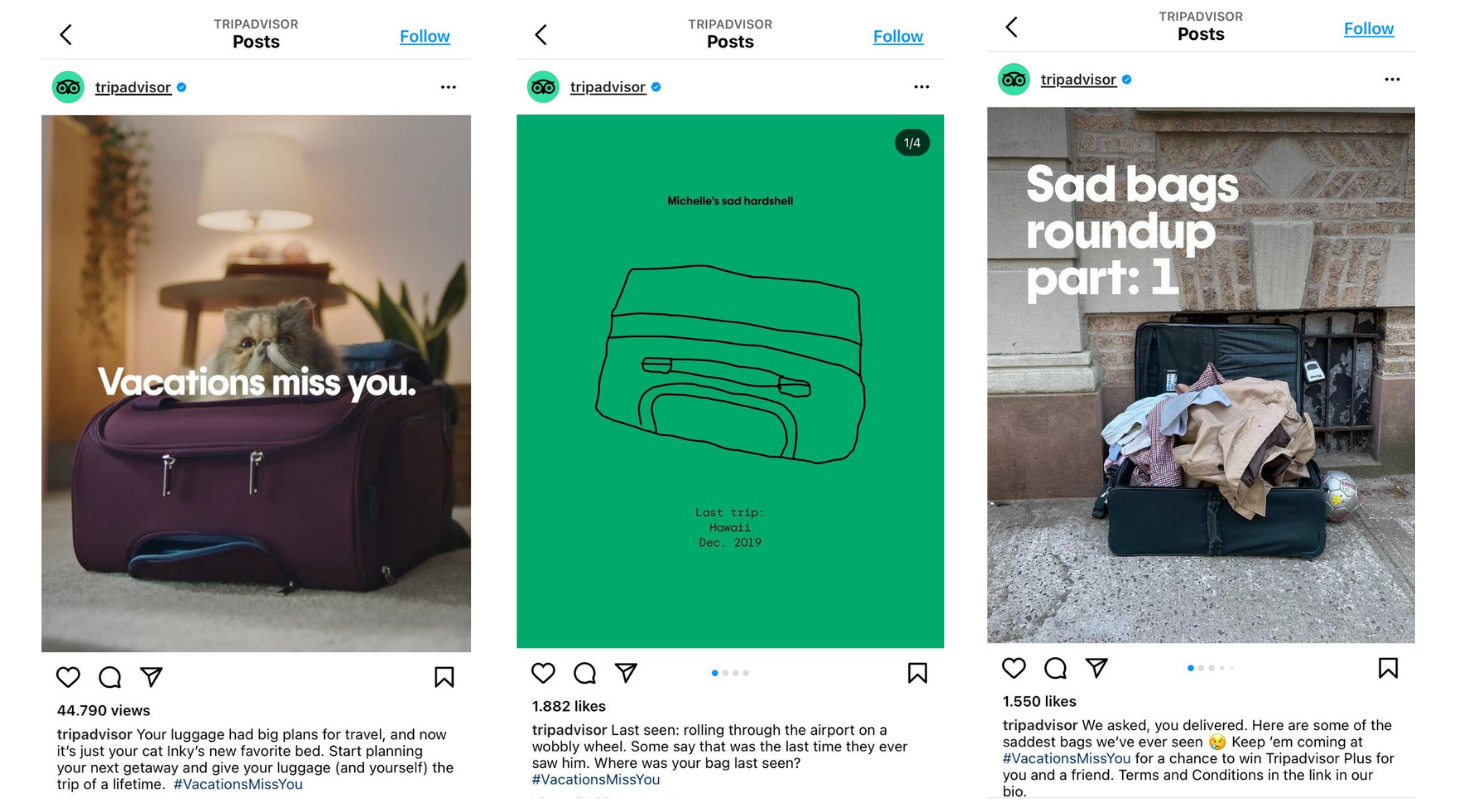Screen dimensions: 1460x800
Task: Select carousel page dots under the green hardshell post
Action: 730,673
